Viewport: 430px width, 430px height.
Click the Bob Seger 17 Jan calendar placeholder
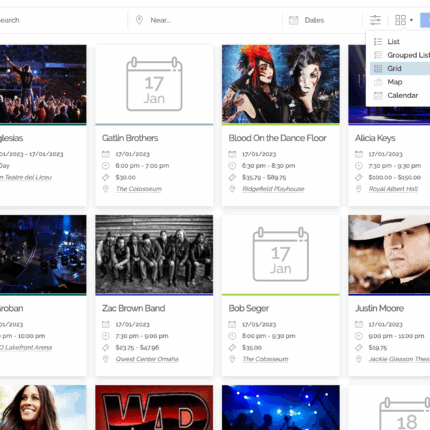click(x=281, y=254)
